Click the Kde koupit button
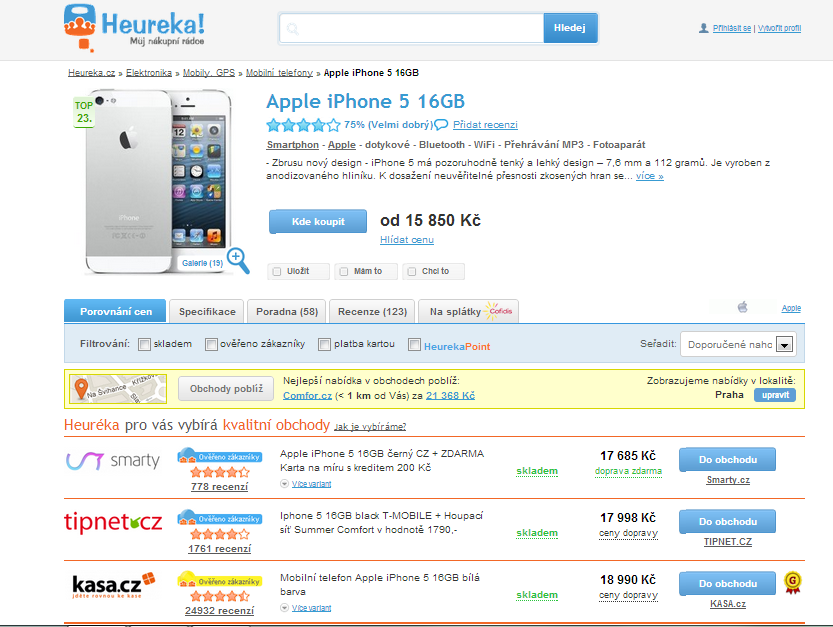Screen dimensions: 833x627 point(318,222)
